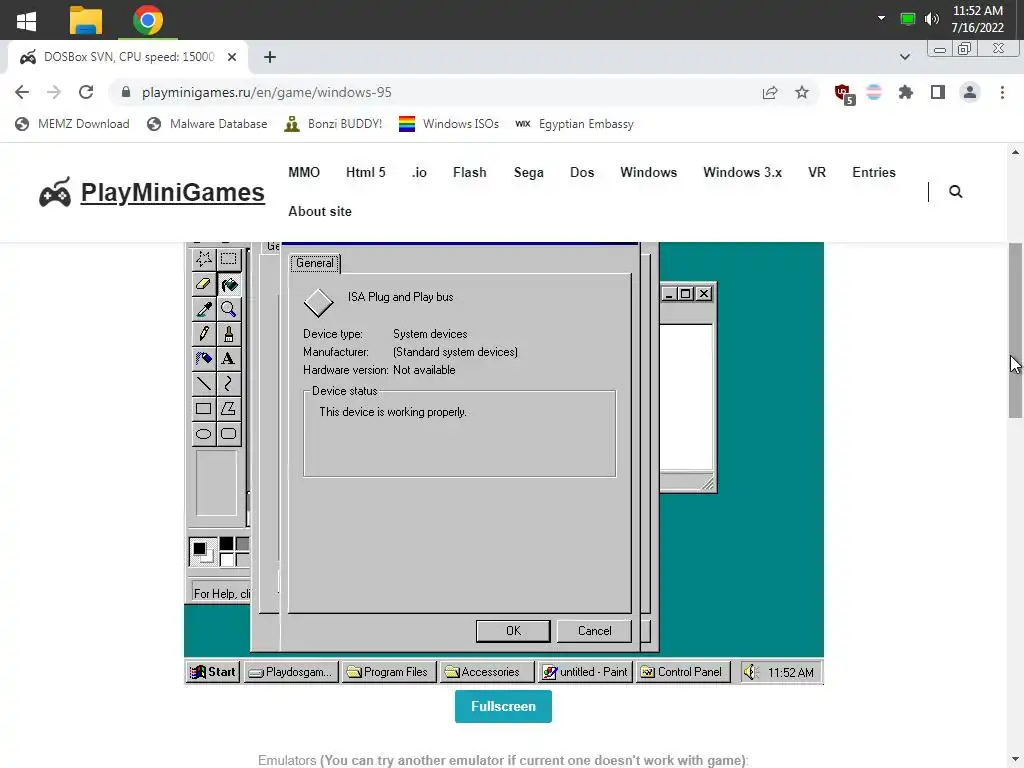This screenshot has height=768, width=1024.
Task: Open the Entries menu item
Action: [874, 172]
